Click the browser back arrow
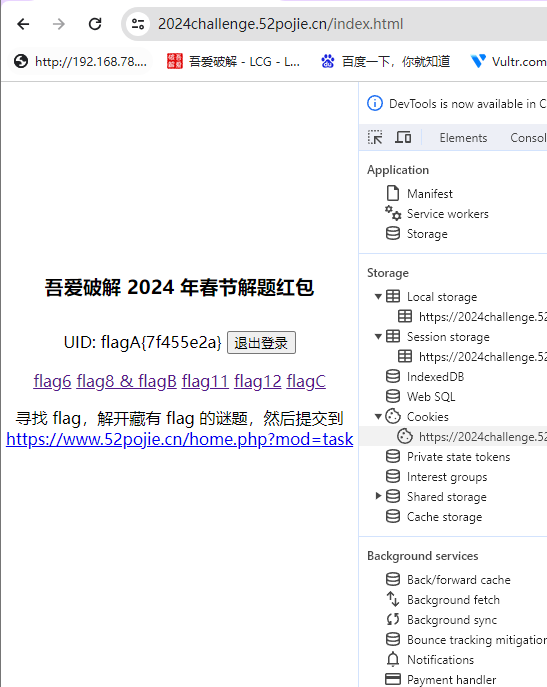The height and width of the screenshot is (687, 547). (23, 24)
